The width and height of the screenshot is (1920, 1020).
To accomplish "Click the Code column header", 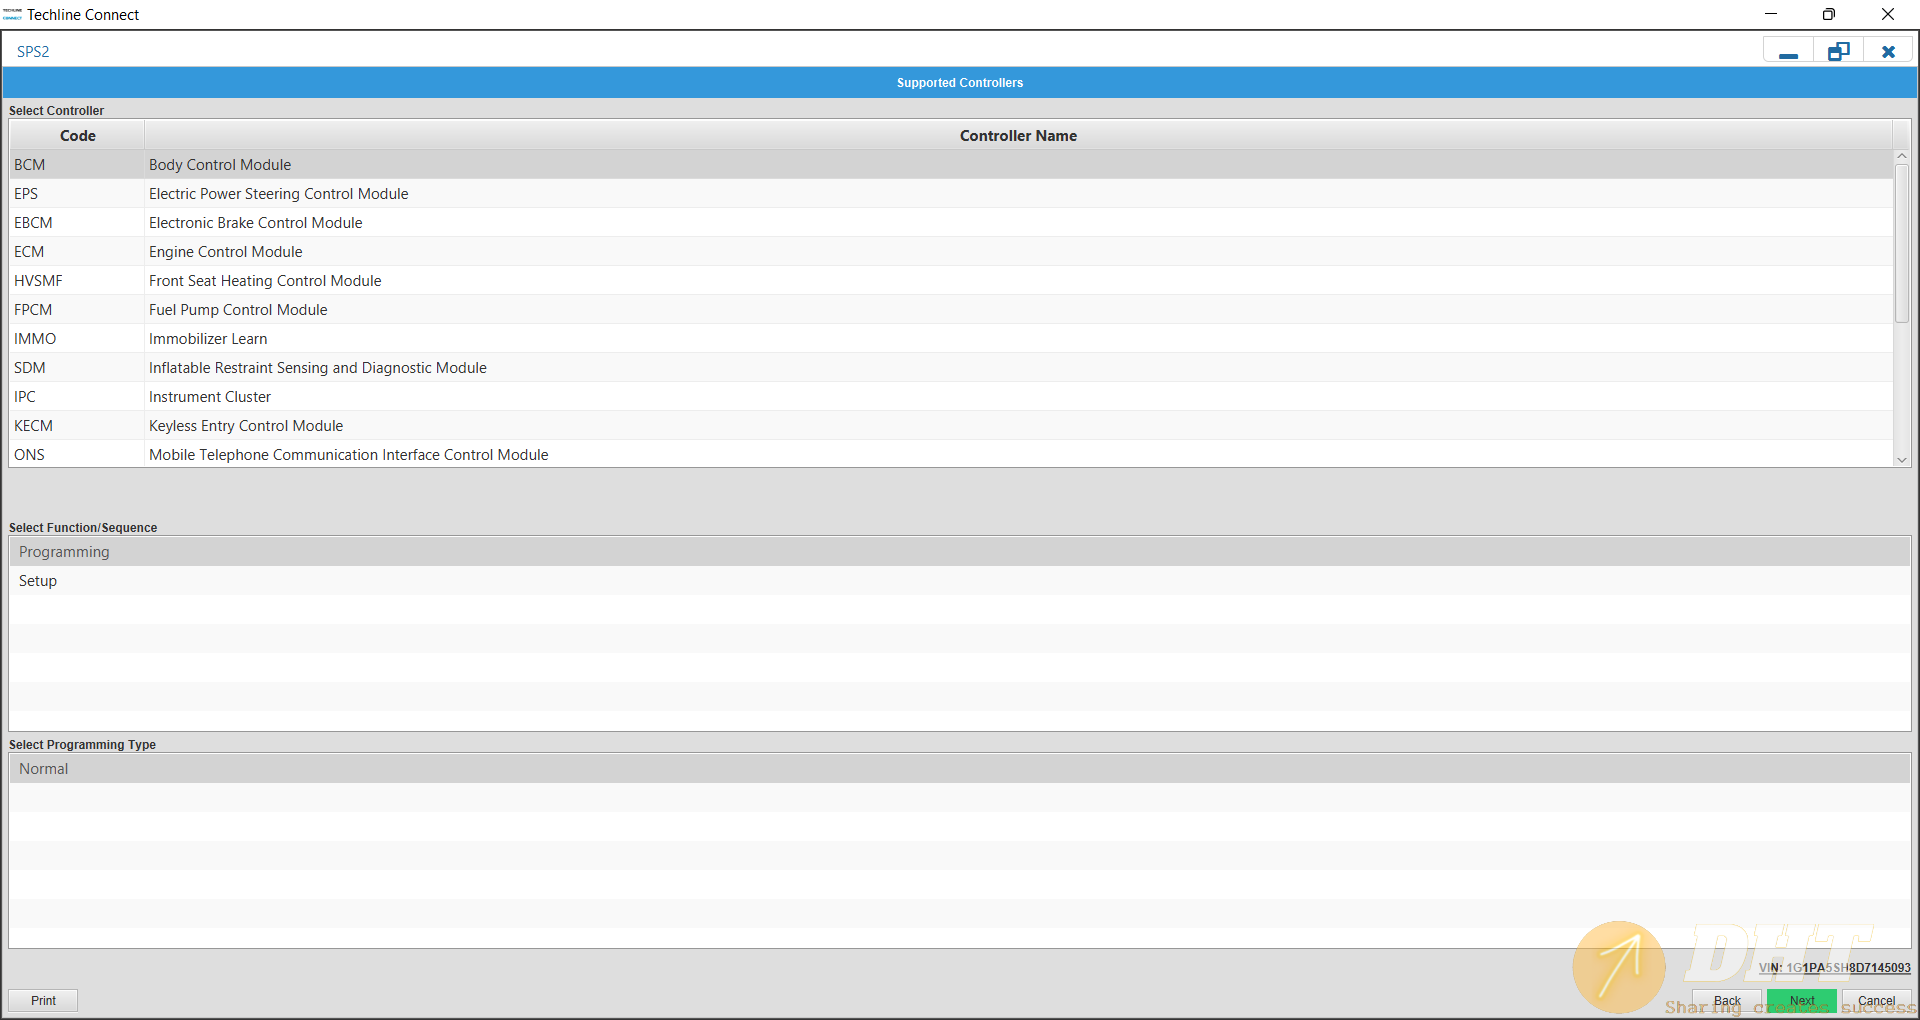I will click(78, 136).
